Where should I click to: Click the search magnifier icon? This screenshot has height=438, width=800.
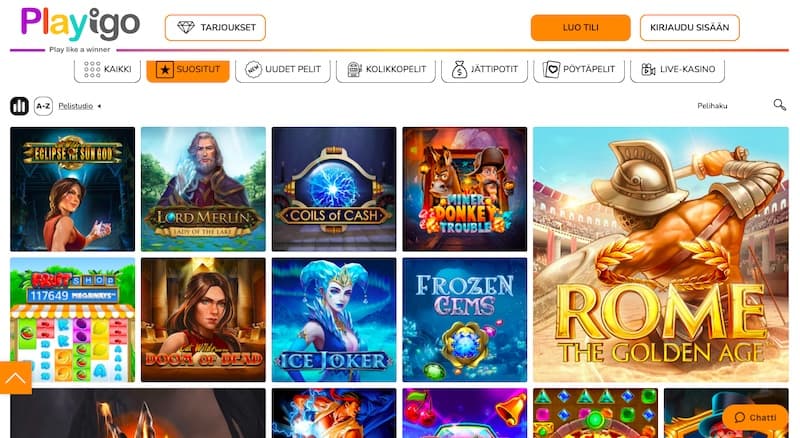click(779, 105)
